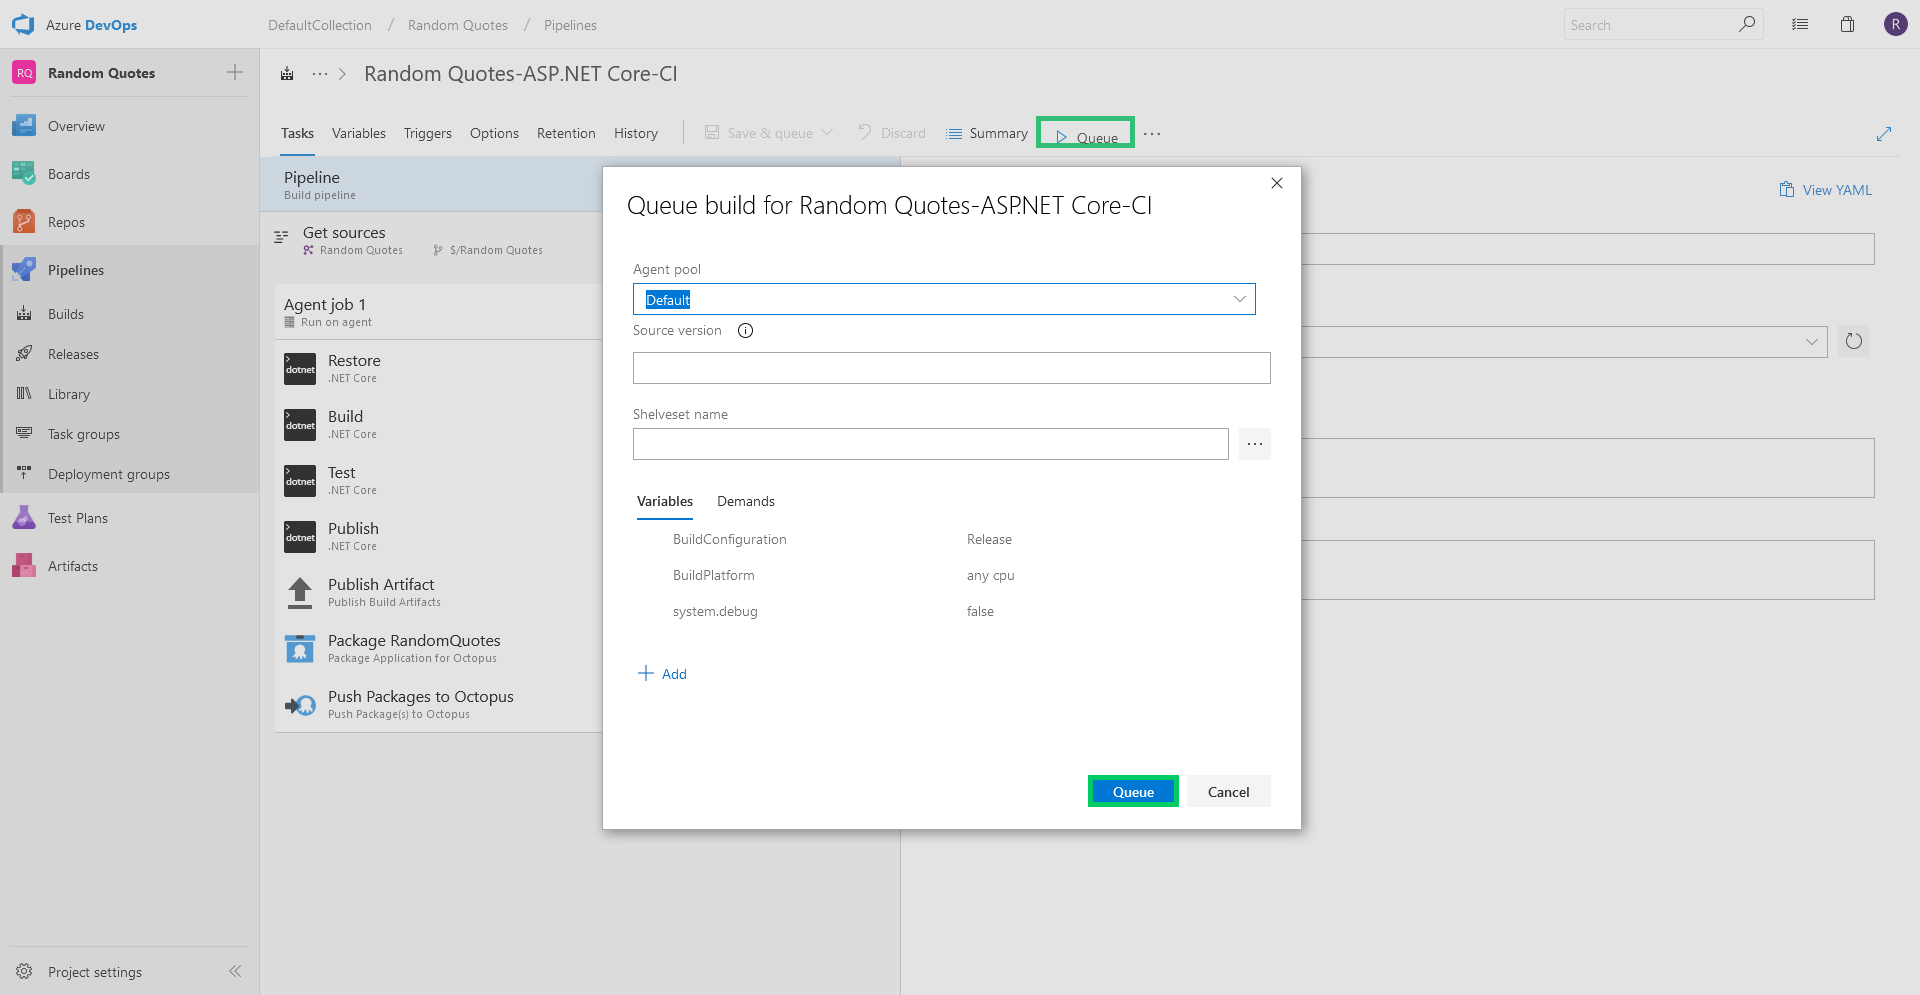The width and height of the screenshot is (1920, 995).
Task: Open the History tab
Action: point(636,134)
